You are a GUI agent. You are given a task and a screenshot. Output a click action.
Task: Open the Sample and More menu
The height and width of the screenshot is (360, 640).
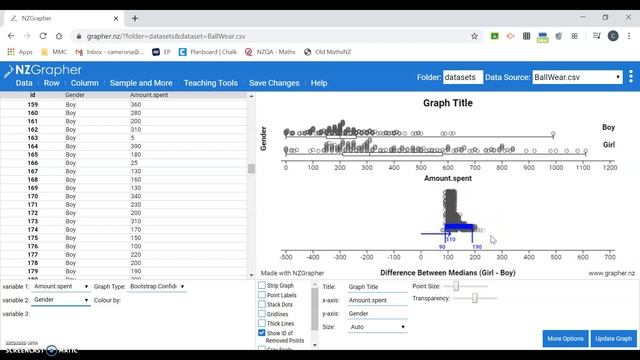(141, 83)
